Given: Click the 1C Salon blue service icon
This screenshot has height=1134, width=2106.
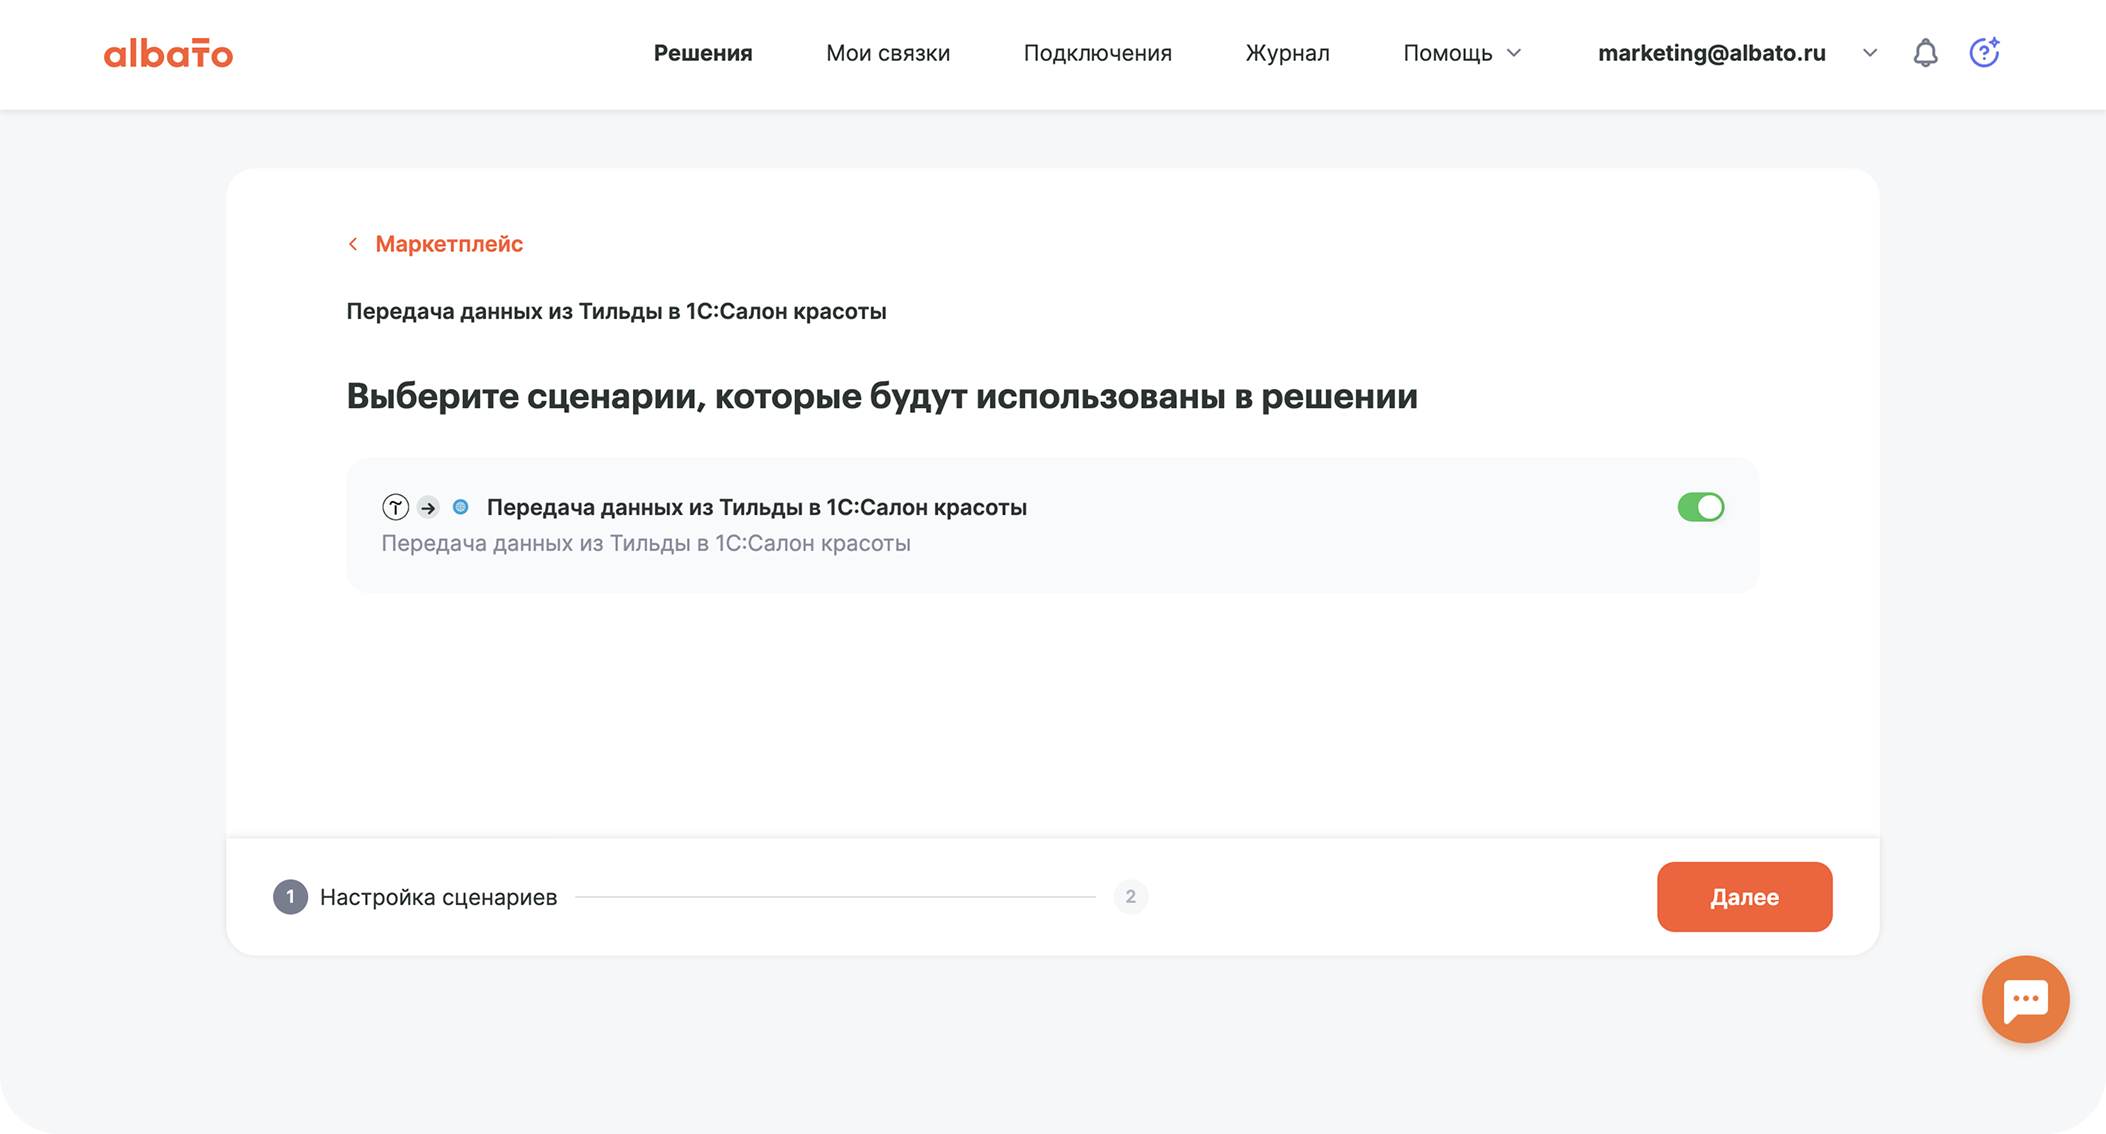Looking at the screenshot, I should click(x=460, y=507).
